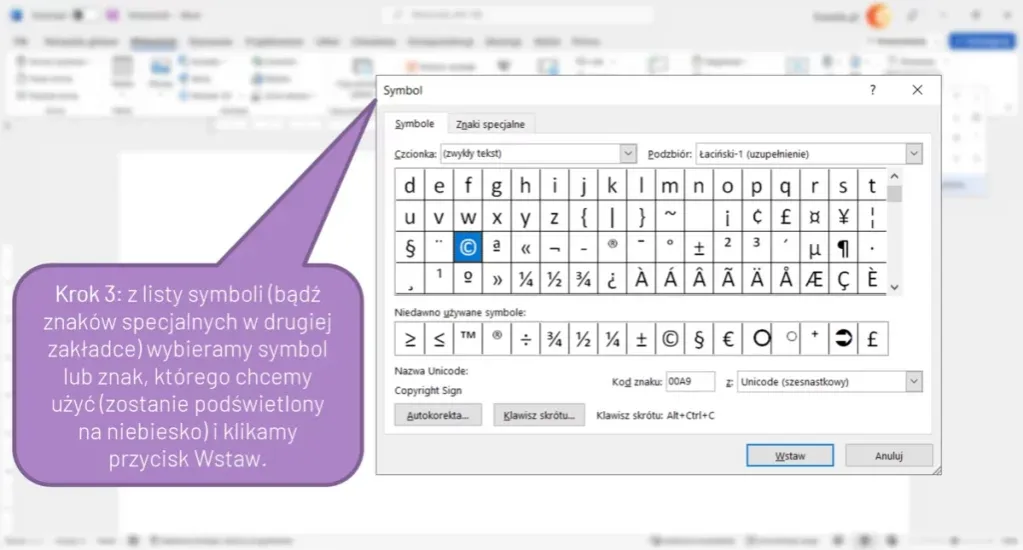Select the letter d in symbol grid

pyautogui.click(x=410, y=185)
